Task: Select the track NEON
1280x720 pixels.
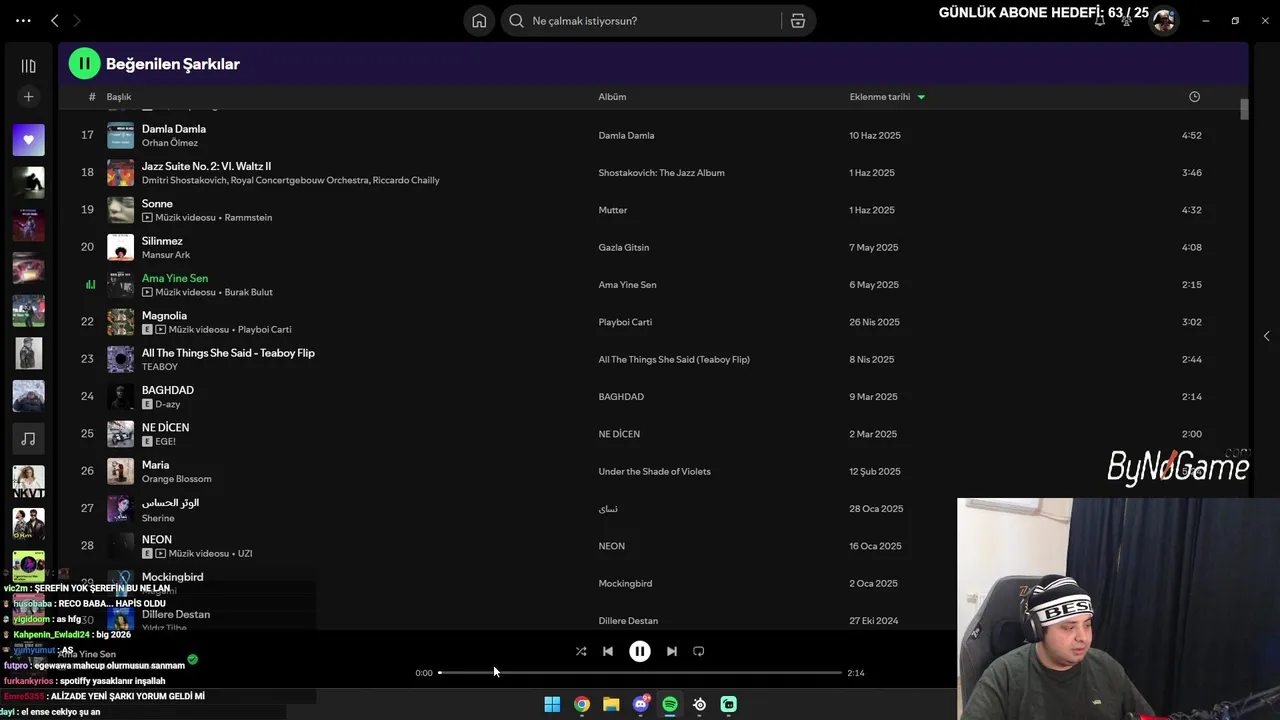Action: click(x=157, y=539)
